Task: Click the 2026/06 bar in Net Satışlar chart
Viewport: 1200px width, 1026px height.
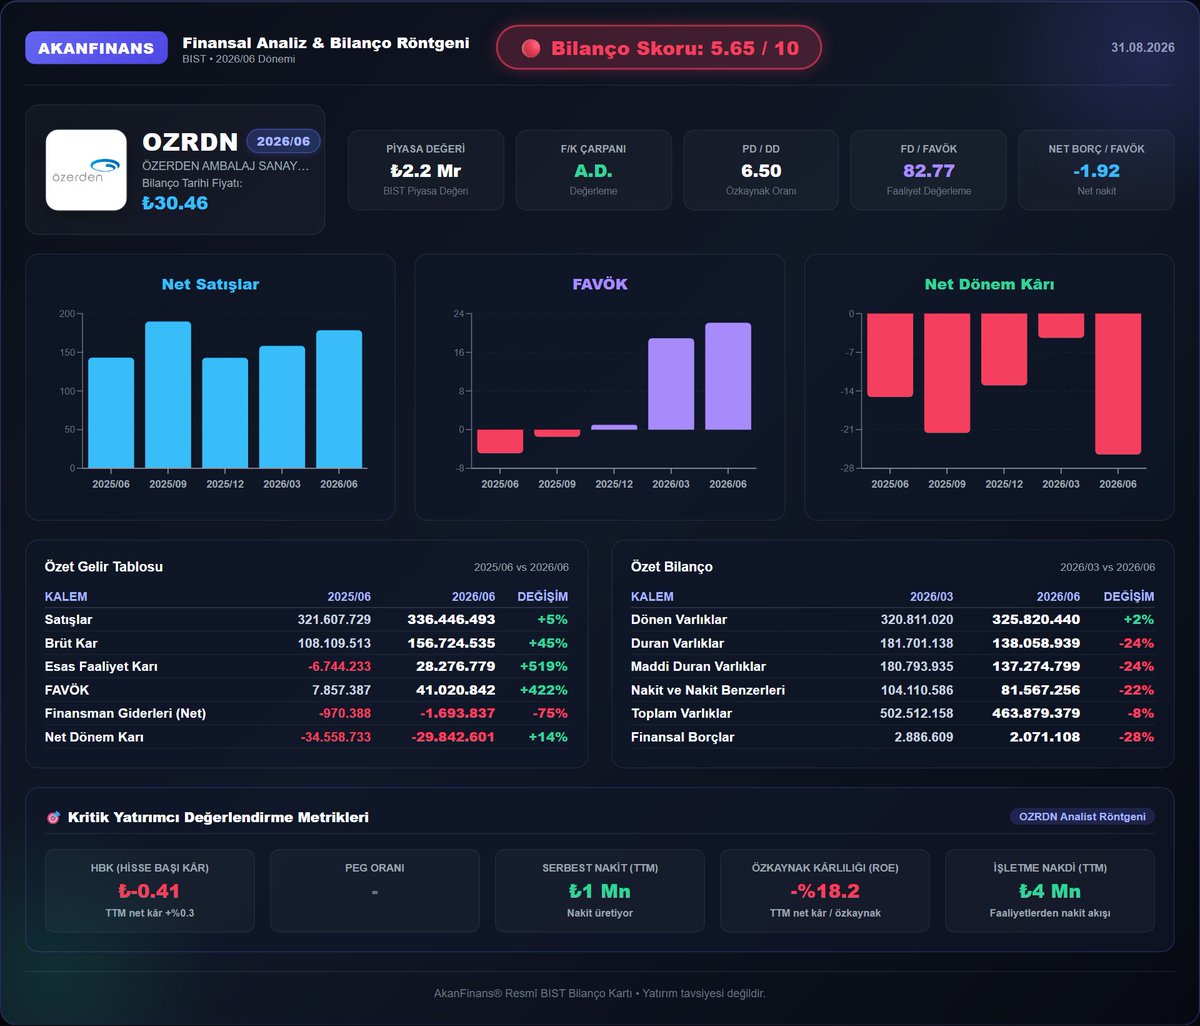Action: (x=339, y=399)
